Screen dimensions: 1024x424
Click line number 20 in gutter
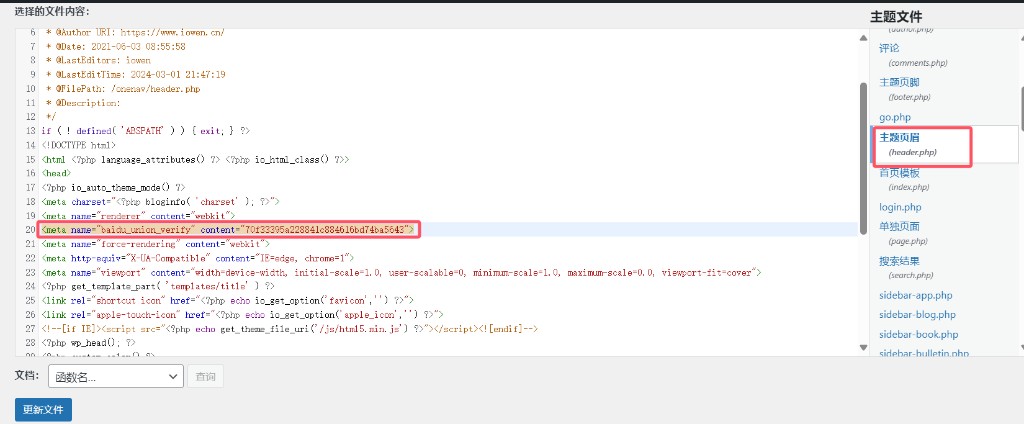[x=29, y=229]
